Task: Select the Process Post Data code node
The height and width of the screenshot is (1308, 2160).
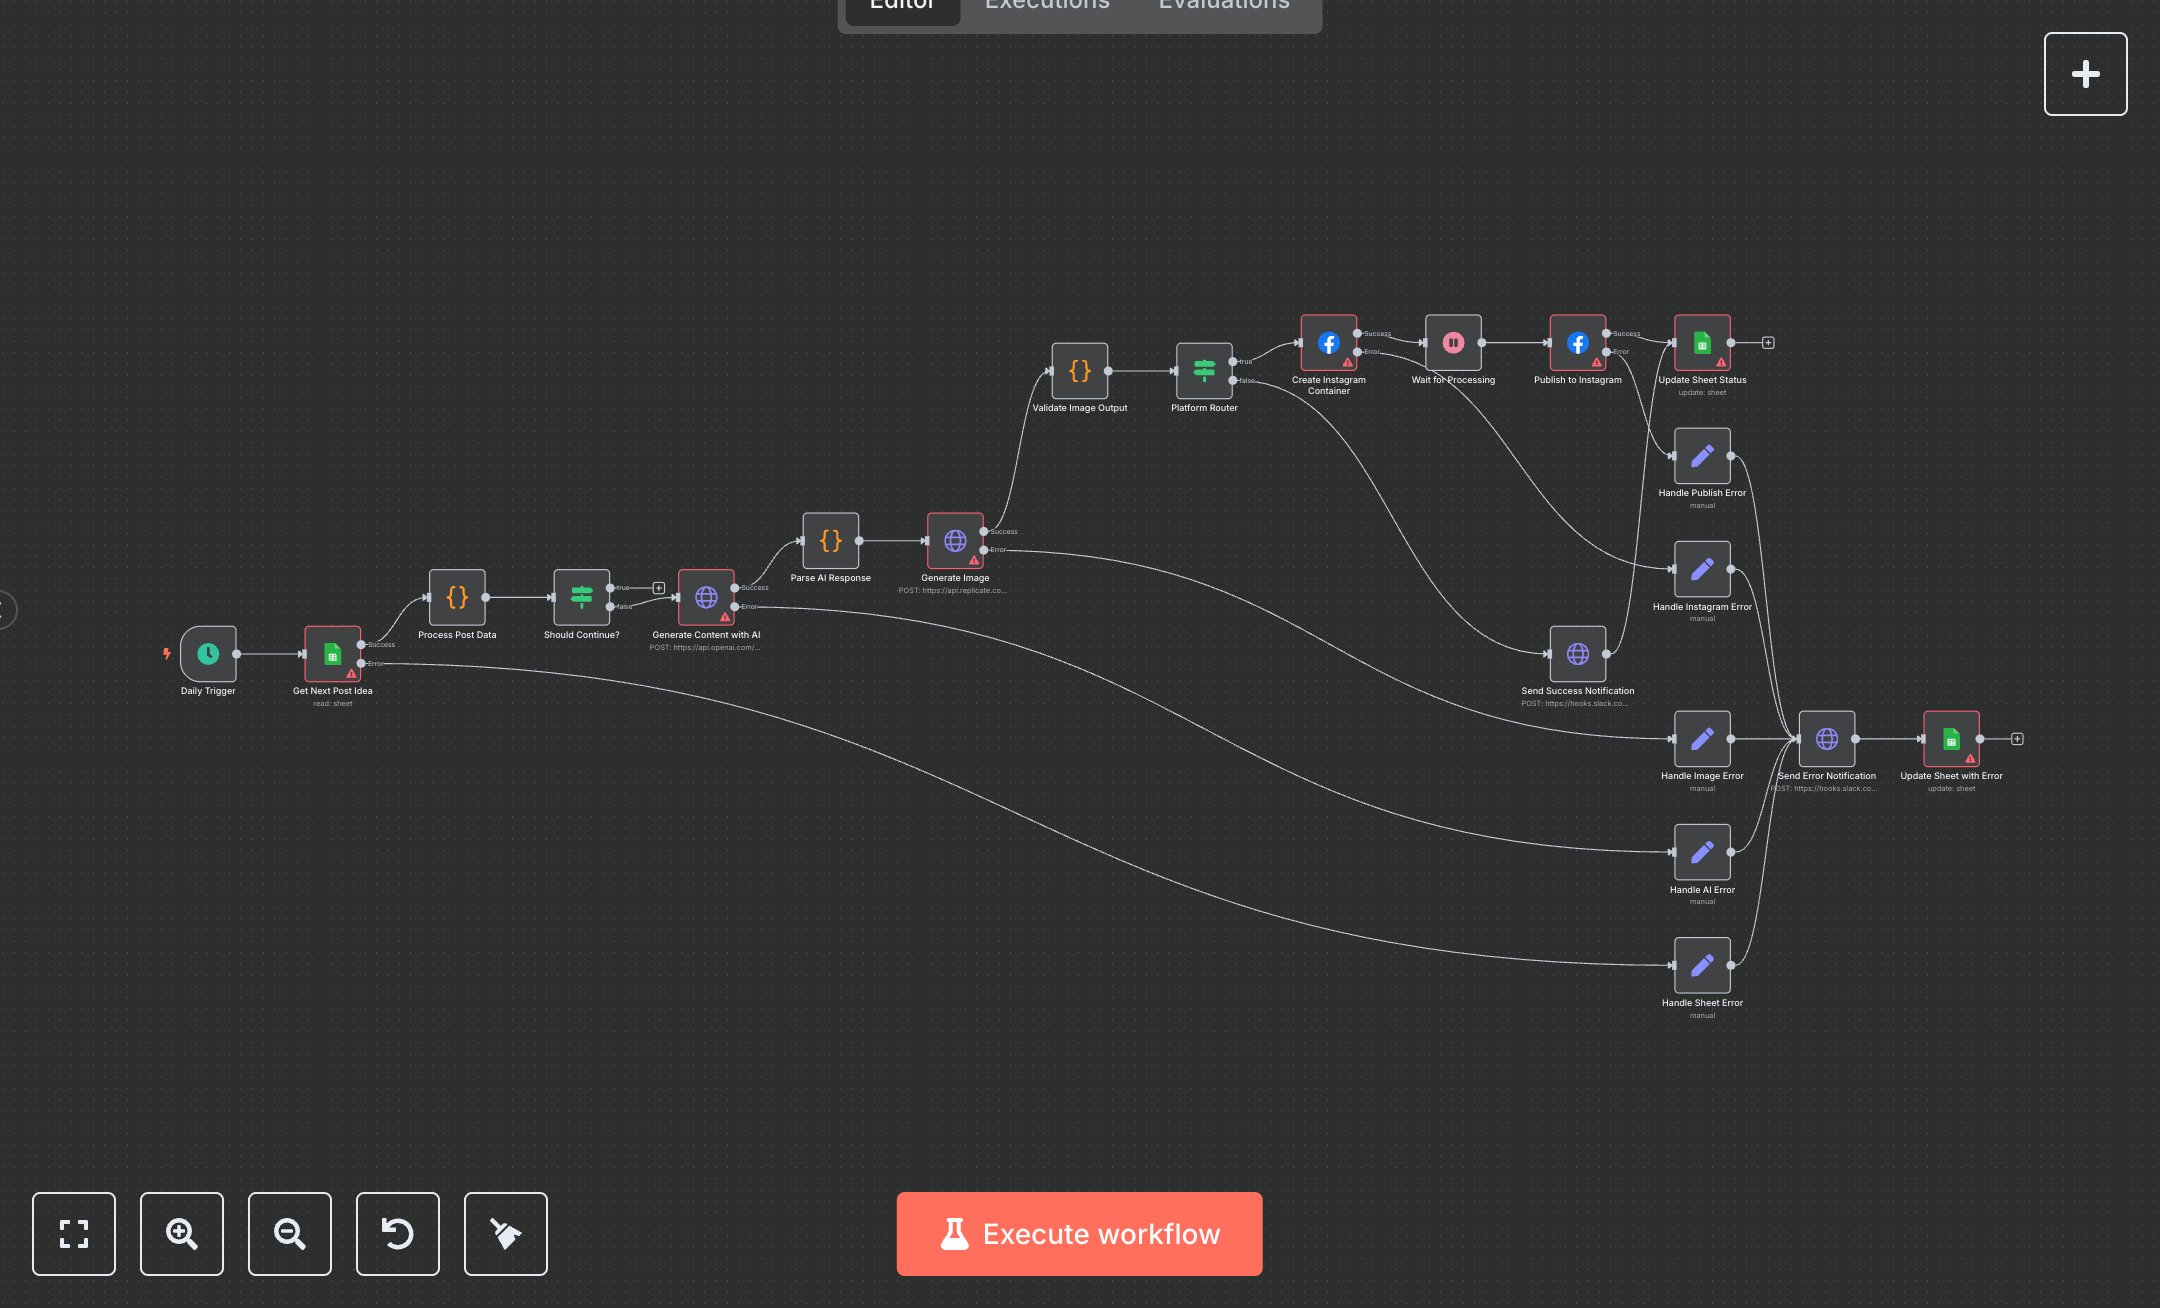Action: pyautogui.click(x=457, y=598)
